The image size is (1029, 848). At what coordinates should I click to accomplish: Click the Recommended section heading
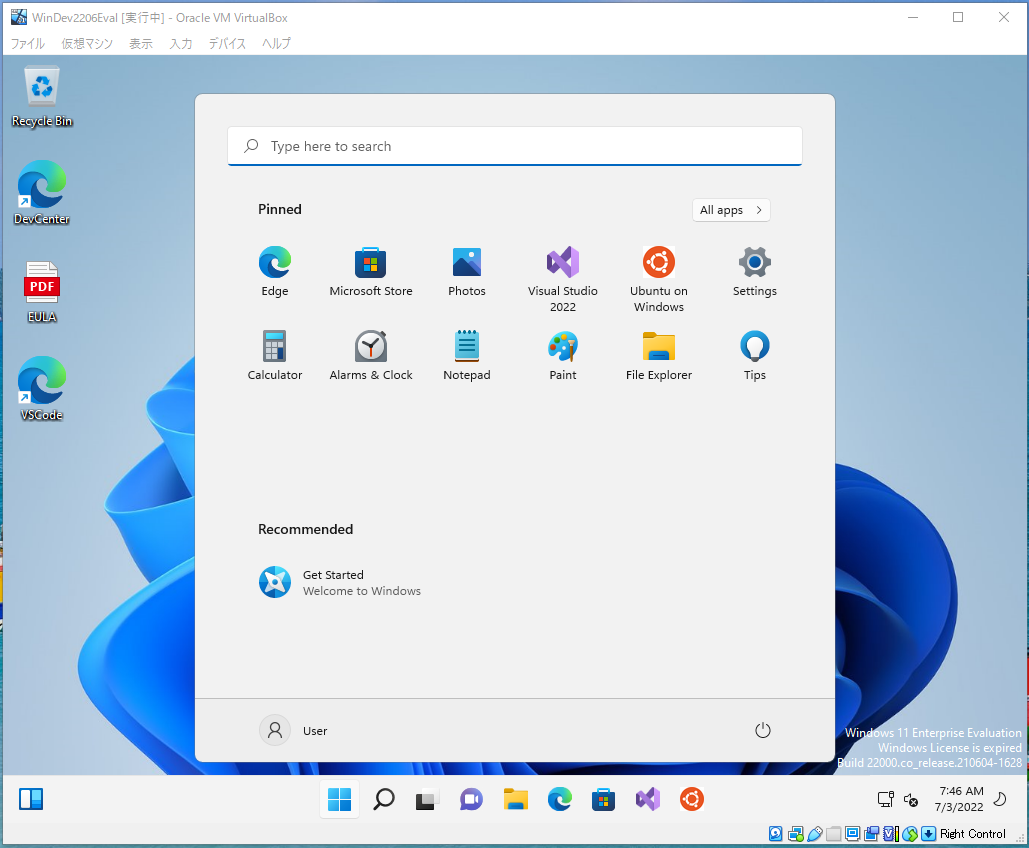tap(305, 529)
